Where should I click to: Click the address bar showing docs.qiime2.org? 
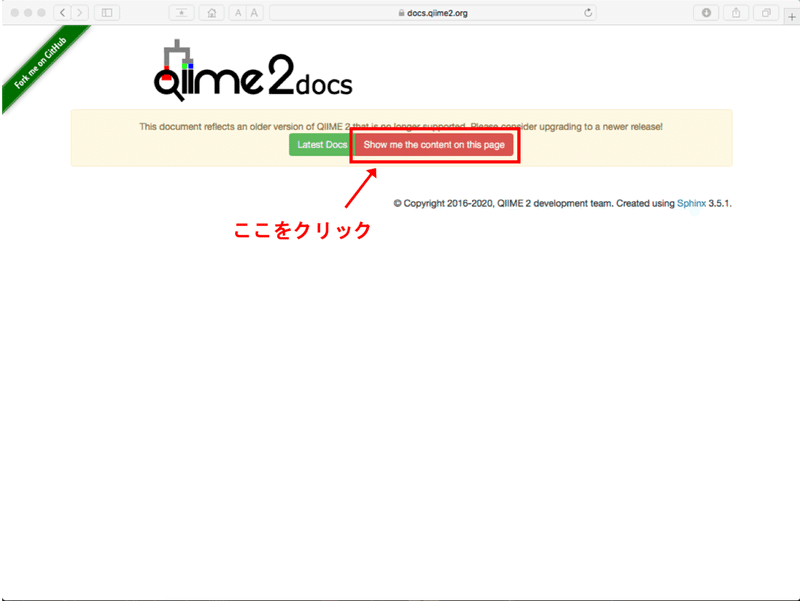click(440, 13)
